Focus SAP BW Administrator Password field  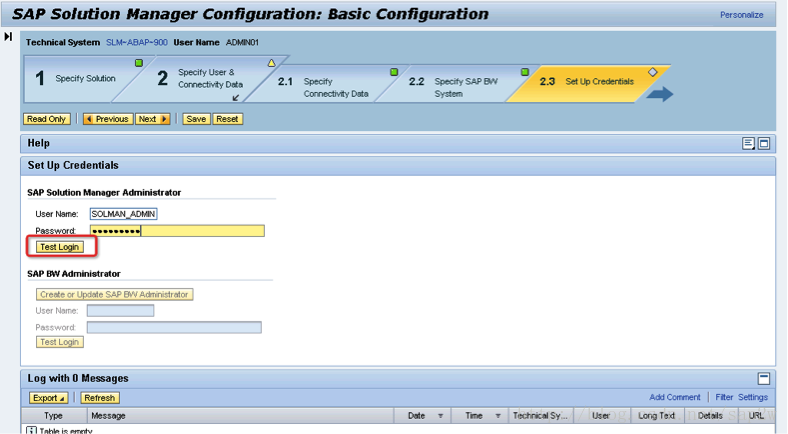coord(174,328)
